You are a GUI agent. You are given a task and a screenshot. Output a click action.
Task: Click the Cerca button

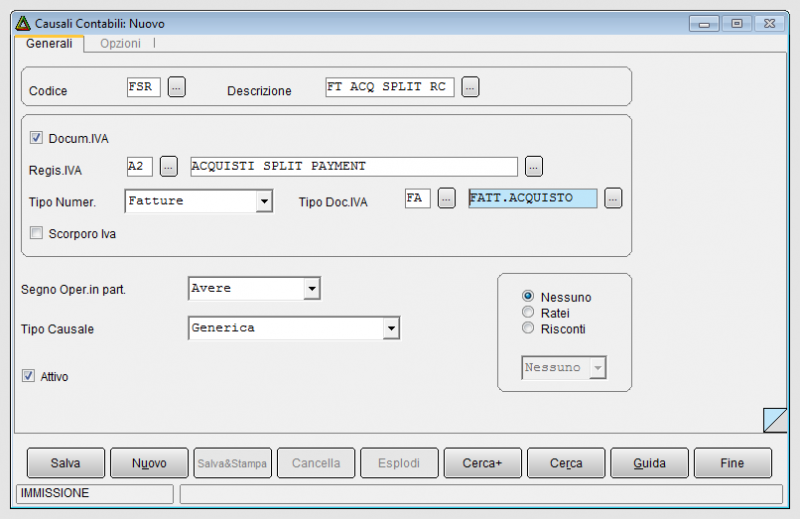click(x=566, y=463)
